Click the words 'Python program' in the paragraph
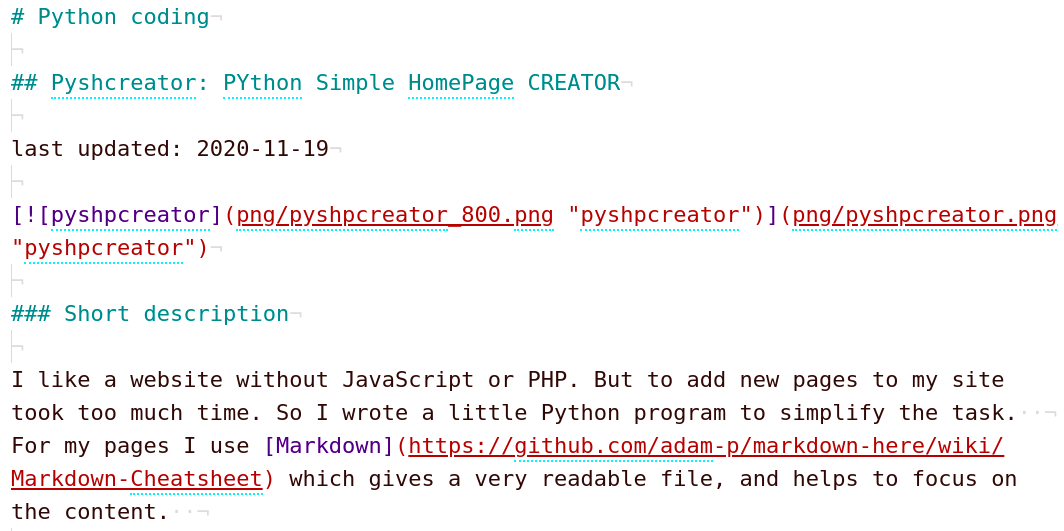This screenshot has width=1064, height=531. [x=634, y=413]
